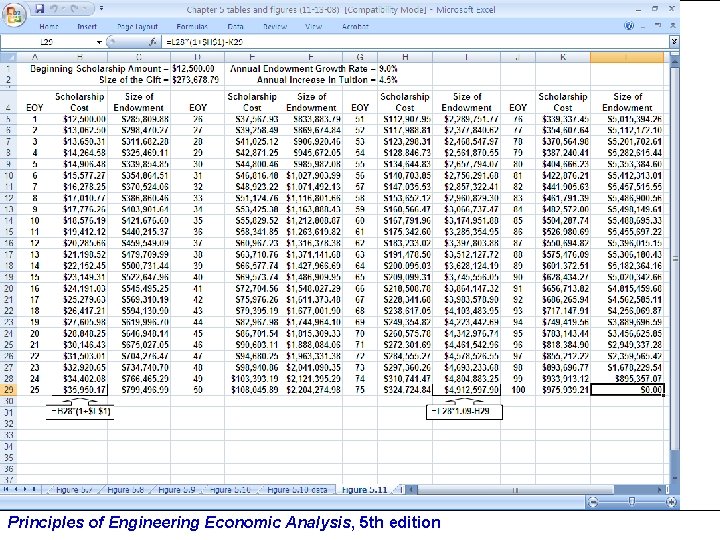Select column G header
Image resolution: width=720 pixels, height=540 pixels.
(x=360, y=57)
